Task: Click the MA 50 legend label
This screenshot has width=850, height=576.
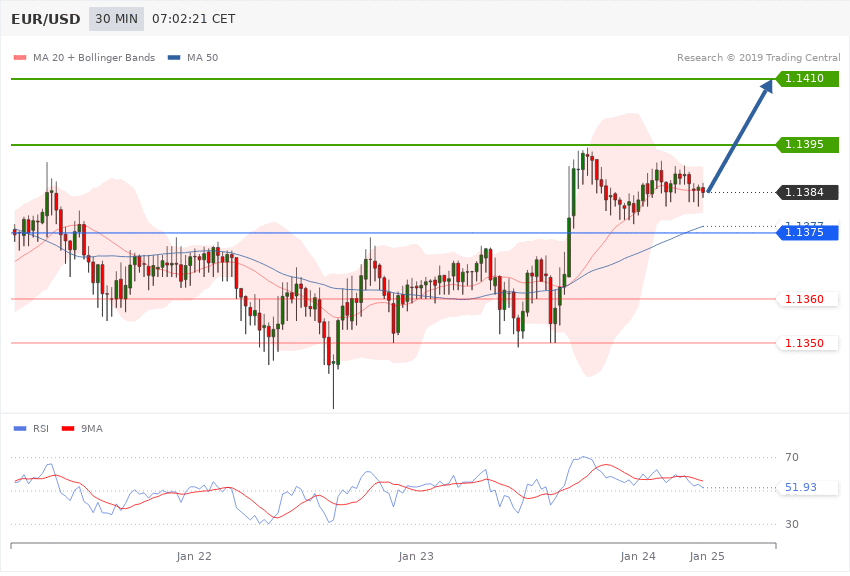Action: (x=202, y=57)
